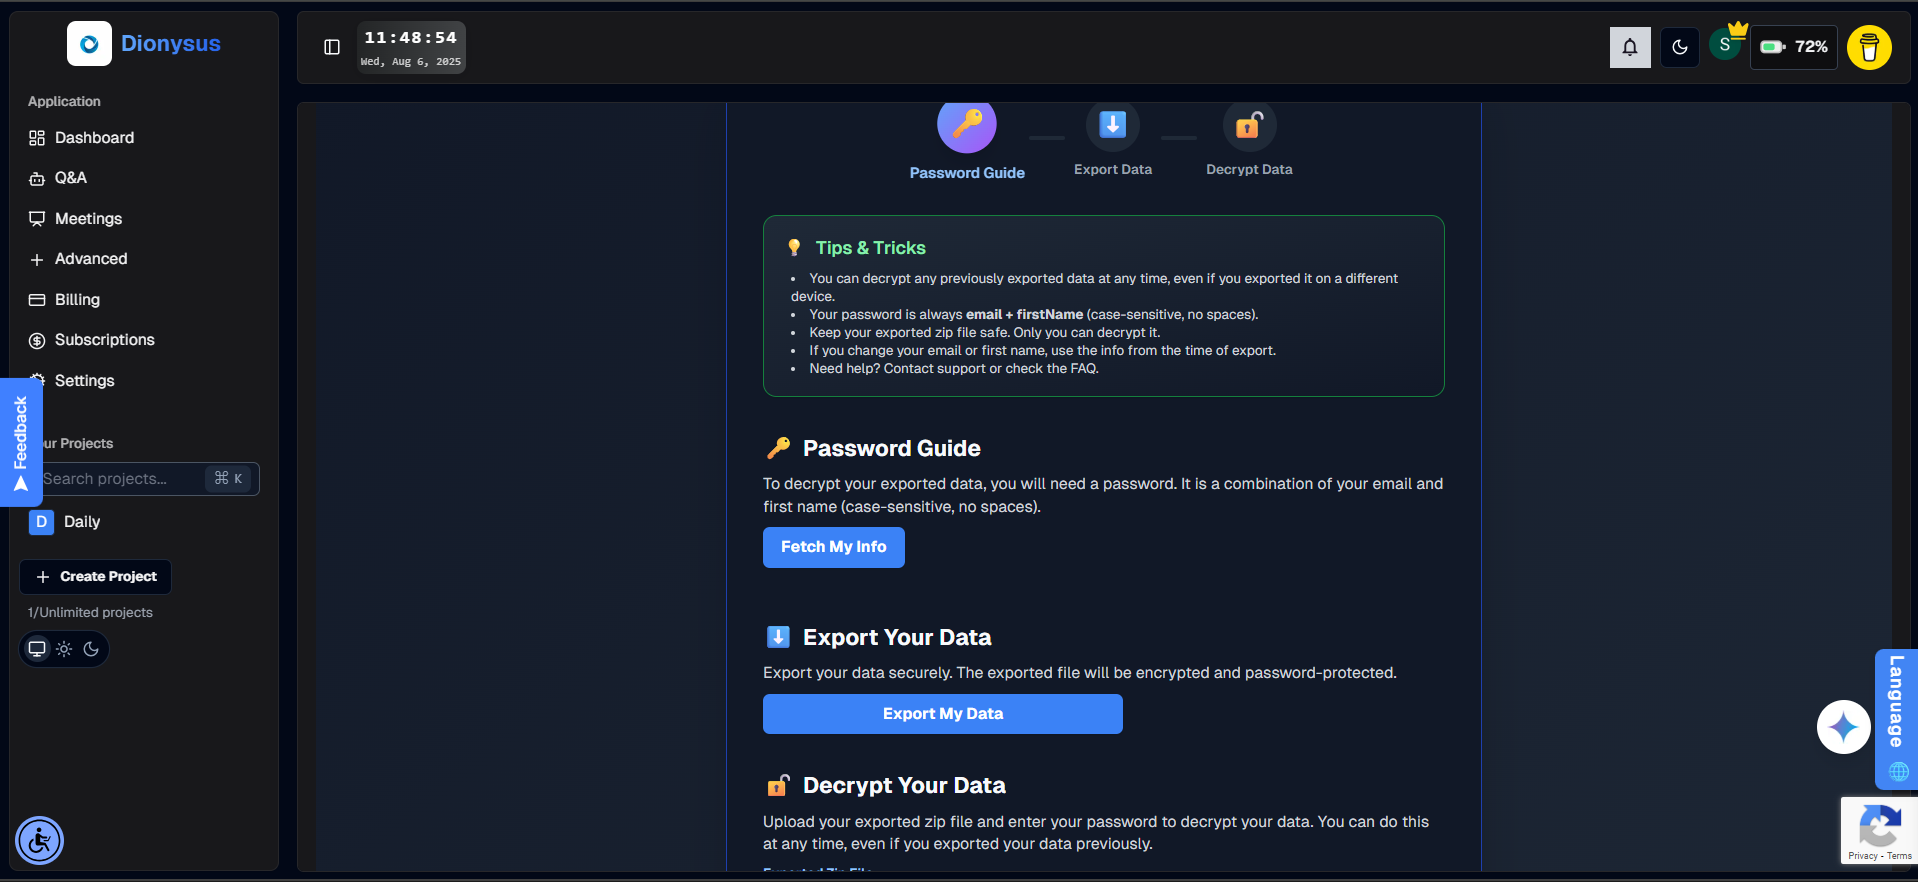Open the accessibility widget
The height and width of the screenshot is (882, 1918).
pyautogui.click(x=40, y=841)
